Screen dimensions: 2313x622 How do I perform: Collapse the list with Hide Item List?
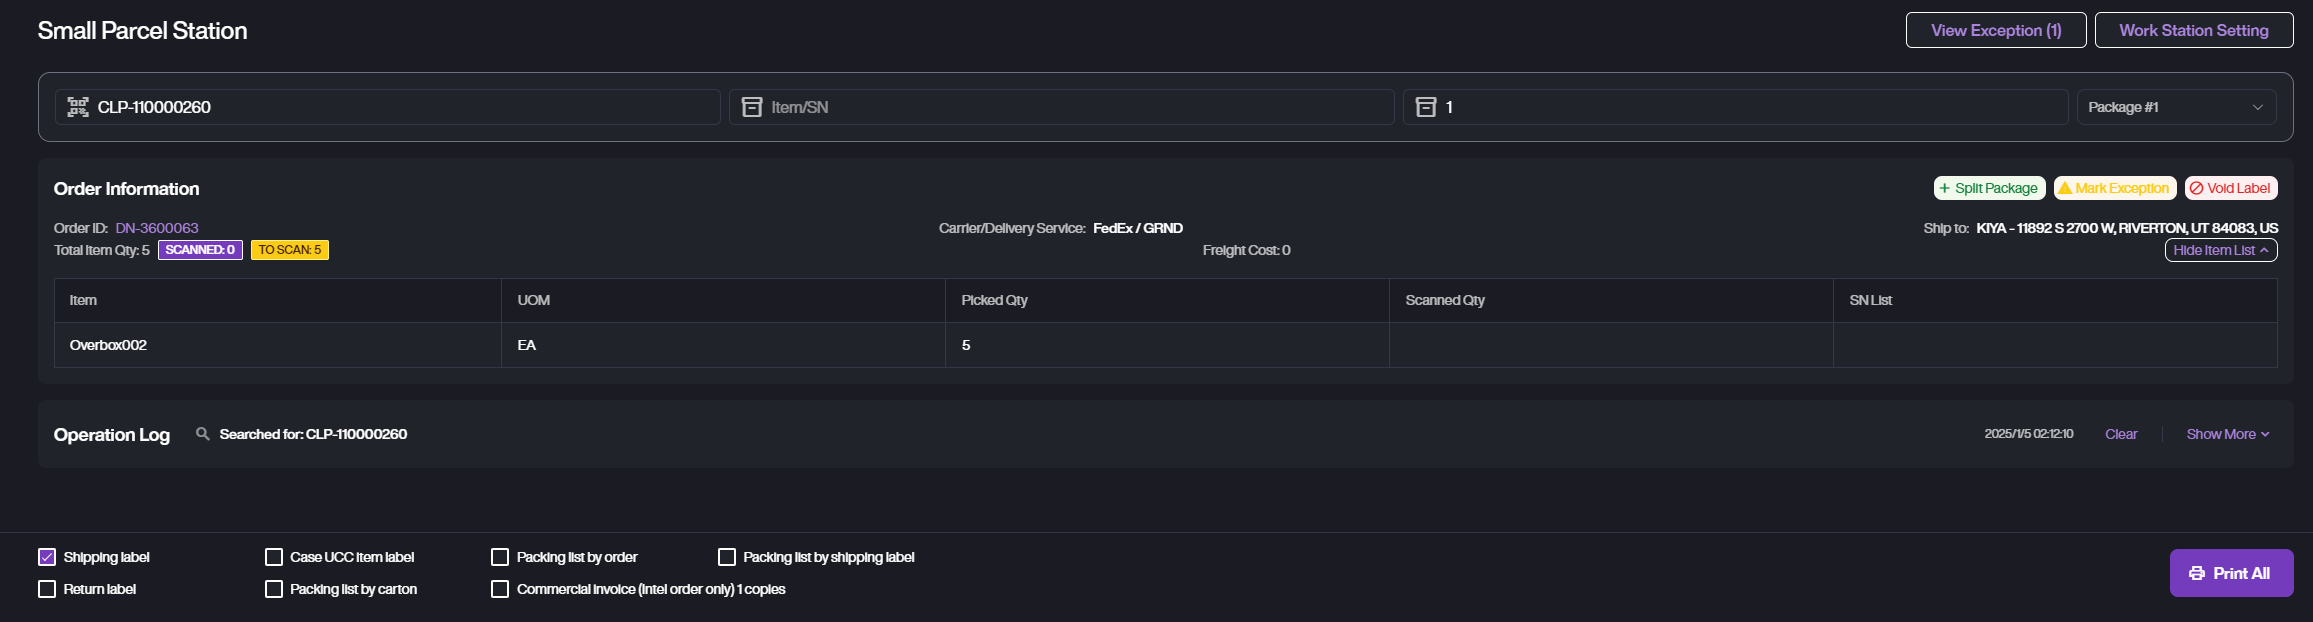click(2220, 250)
